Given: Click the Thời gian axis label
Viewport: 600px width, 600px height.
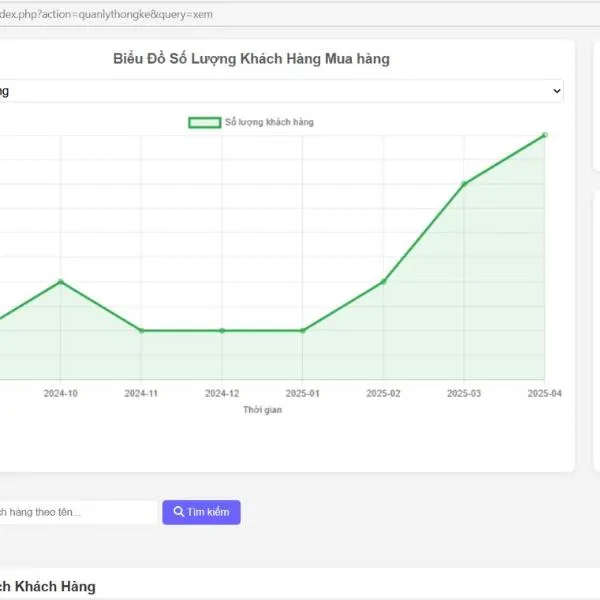Looking at the screenshot, I should coord(262,410).
